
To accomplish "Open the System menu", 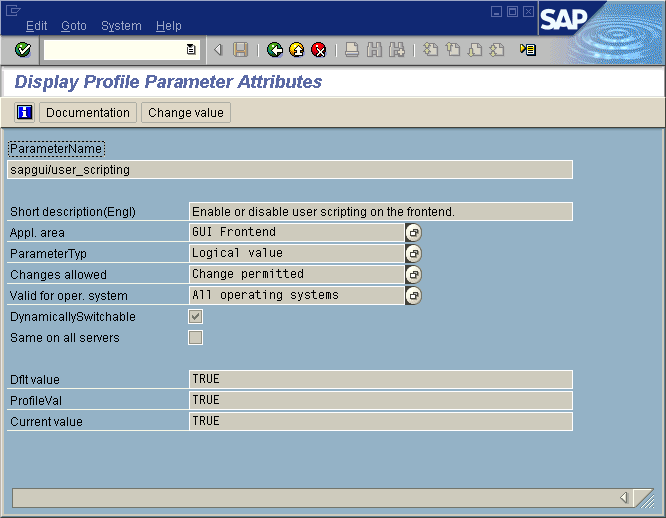I will coord(121,25).
